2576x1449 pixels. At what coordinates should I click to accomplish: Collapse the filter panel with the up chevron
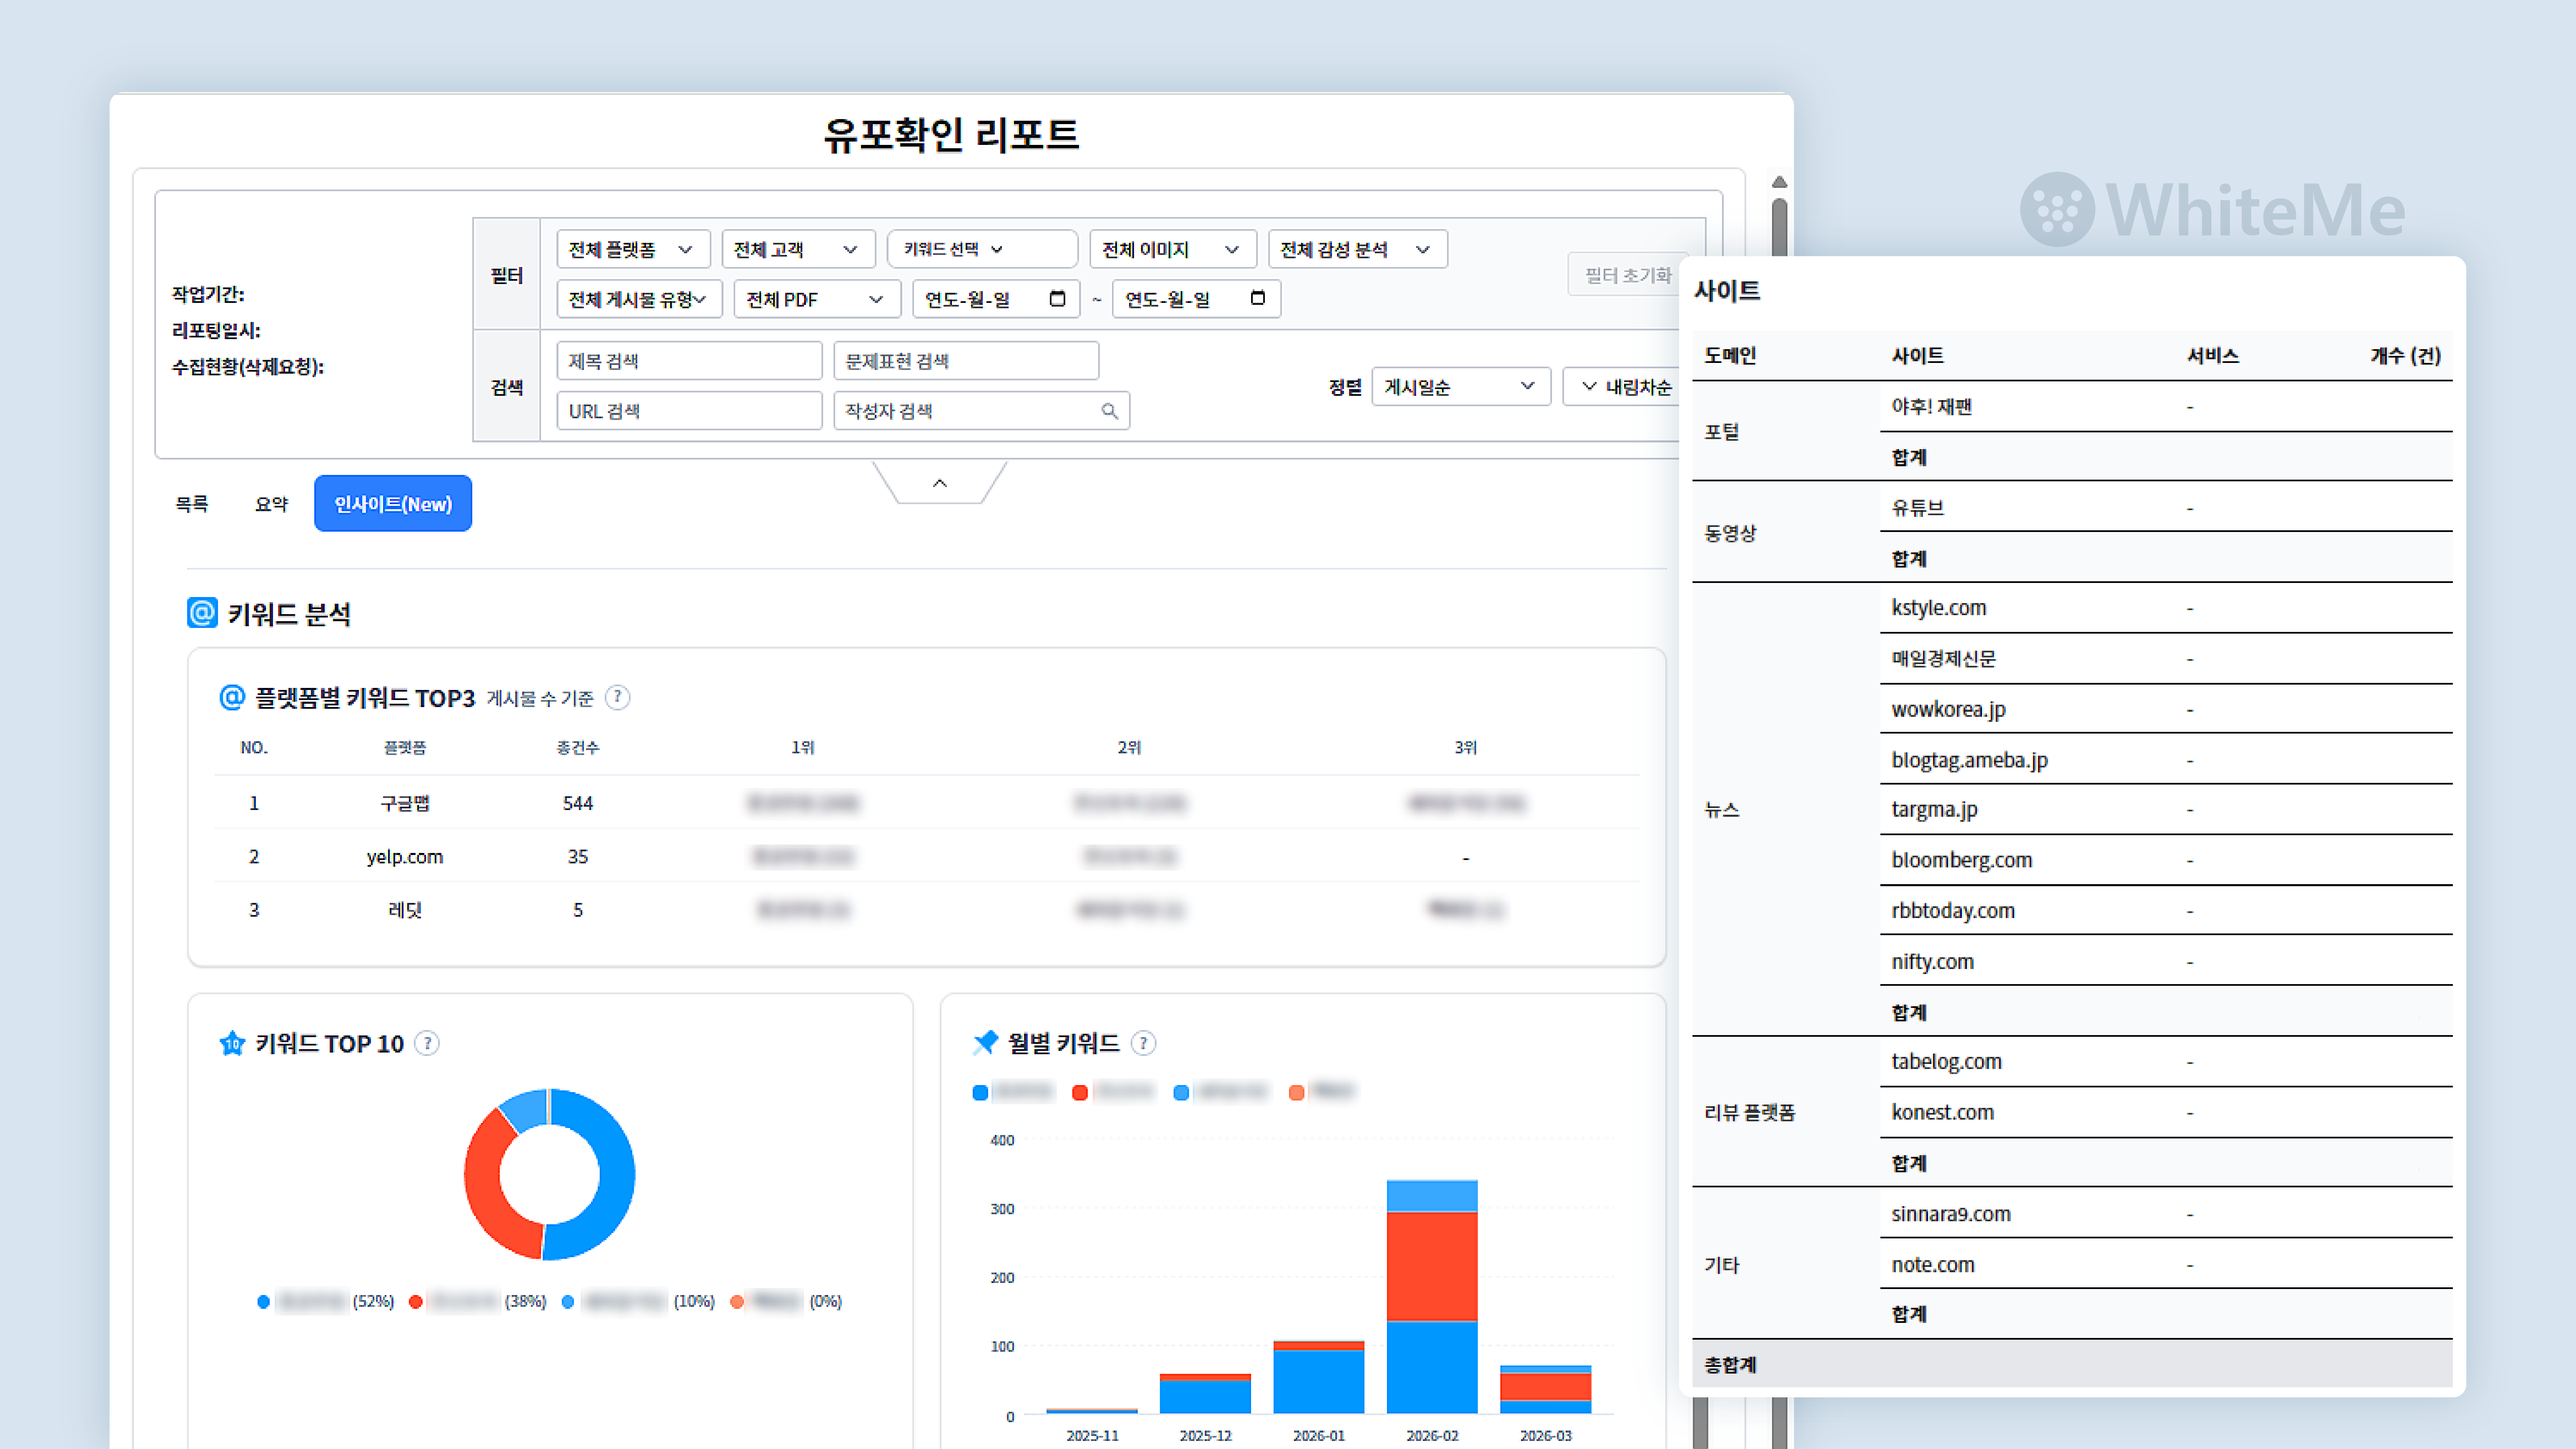pos(939,483)
